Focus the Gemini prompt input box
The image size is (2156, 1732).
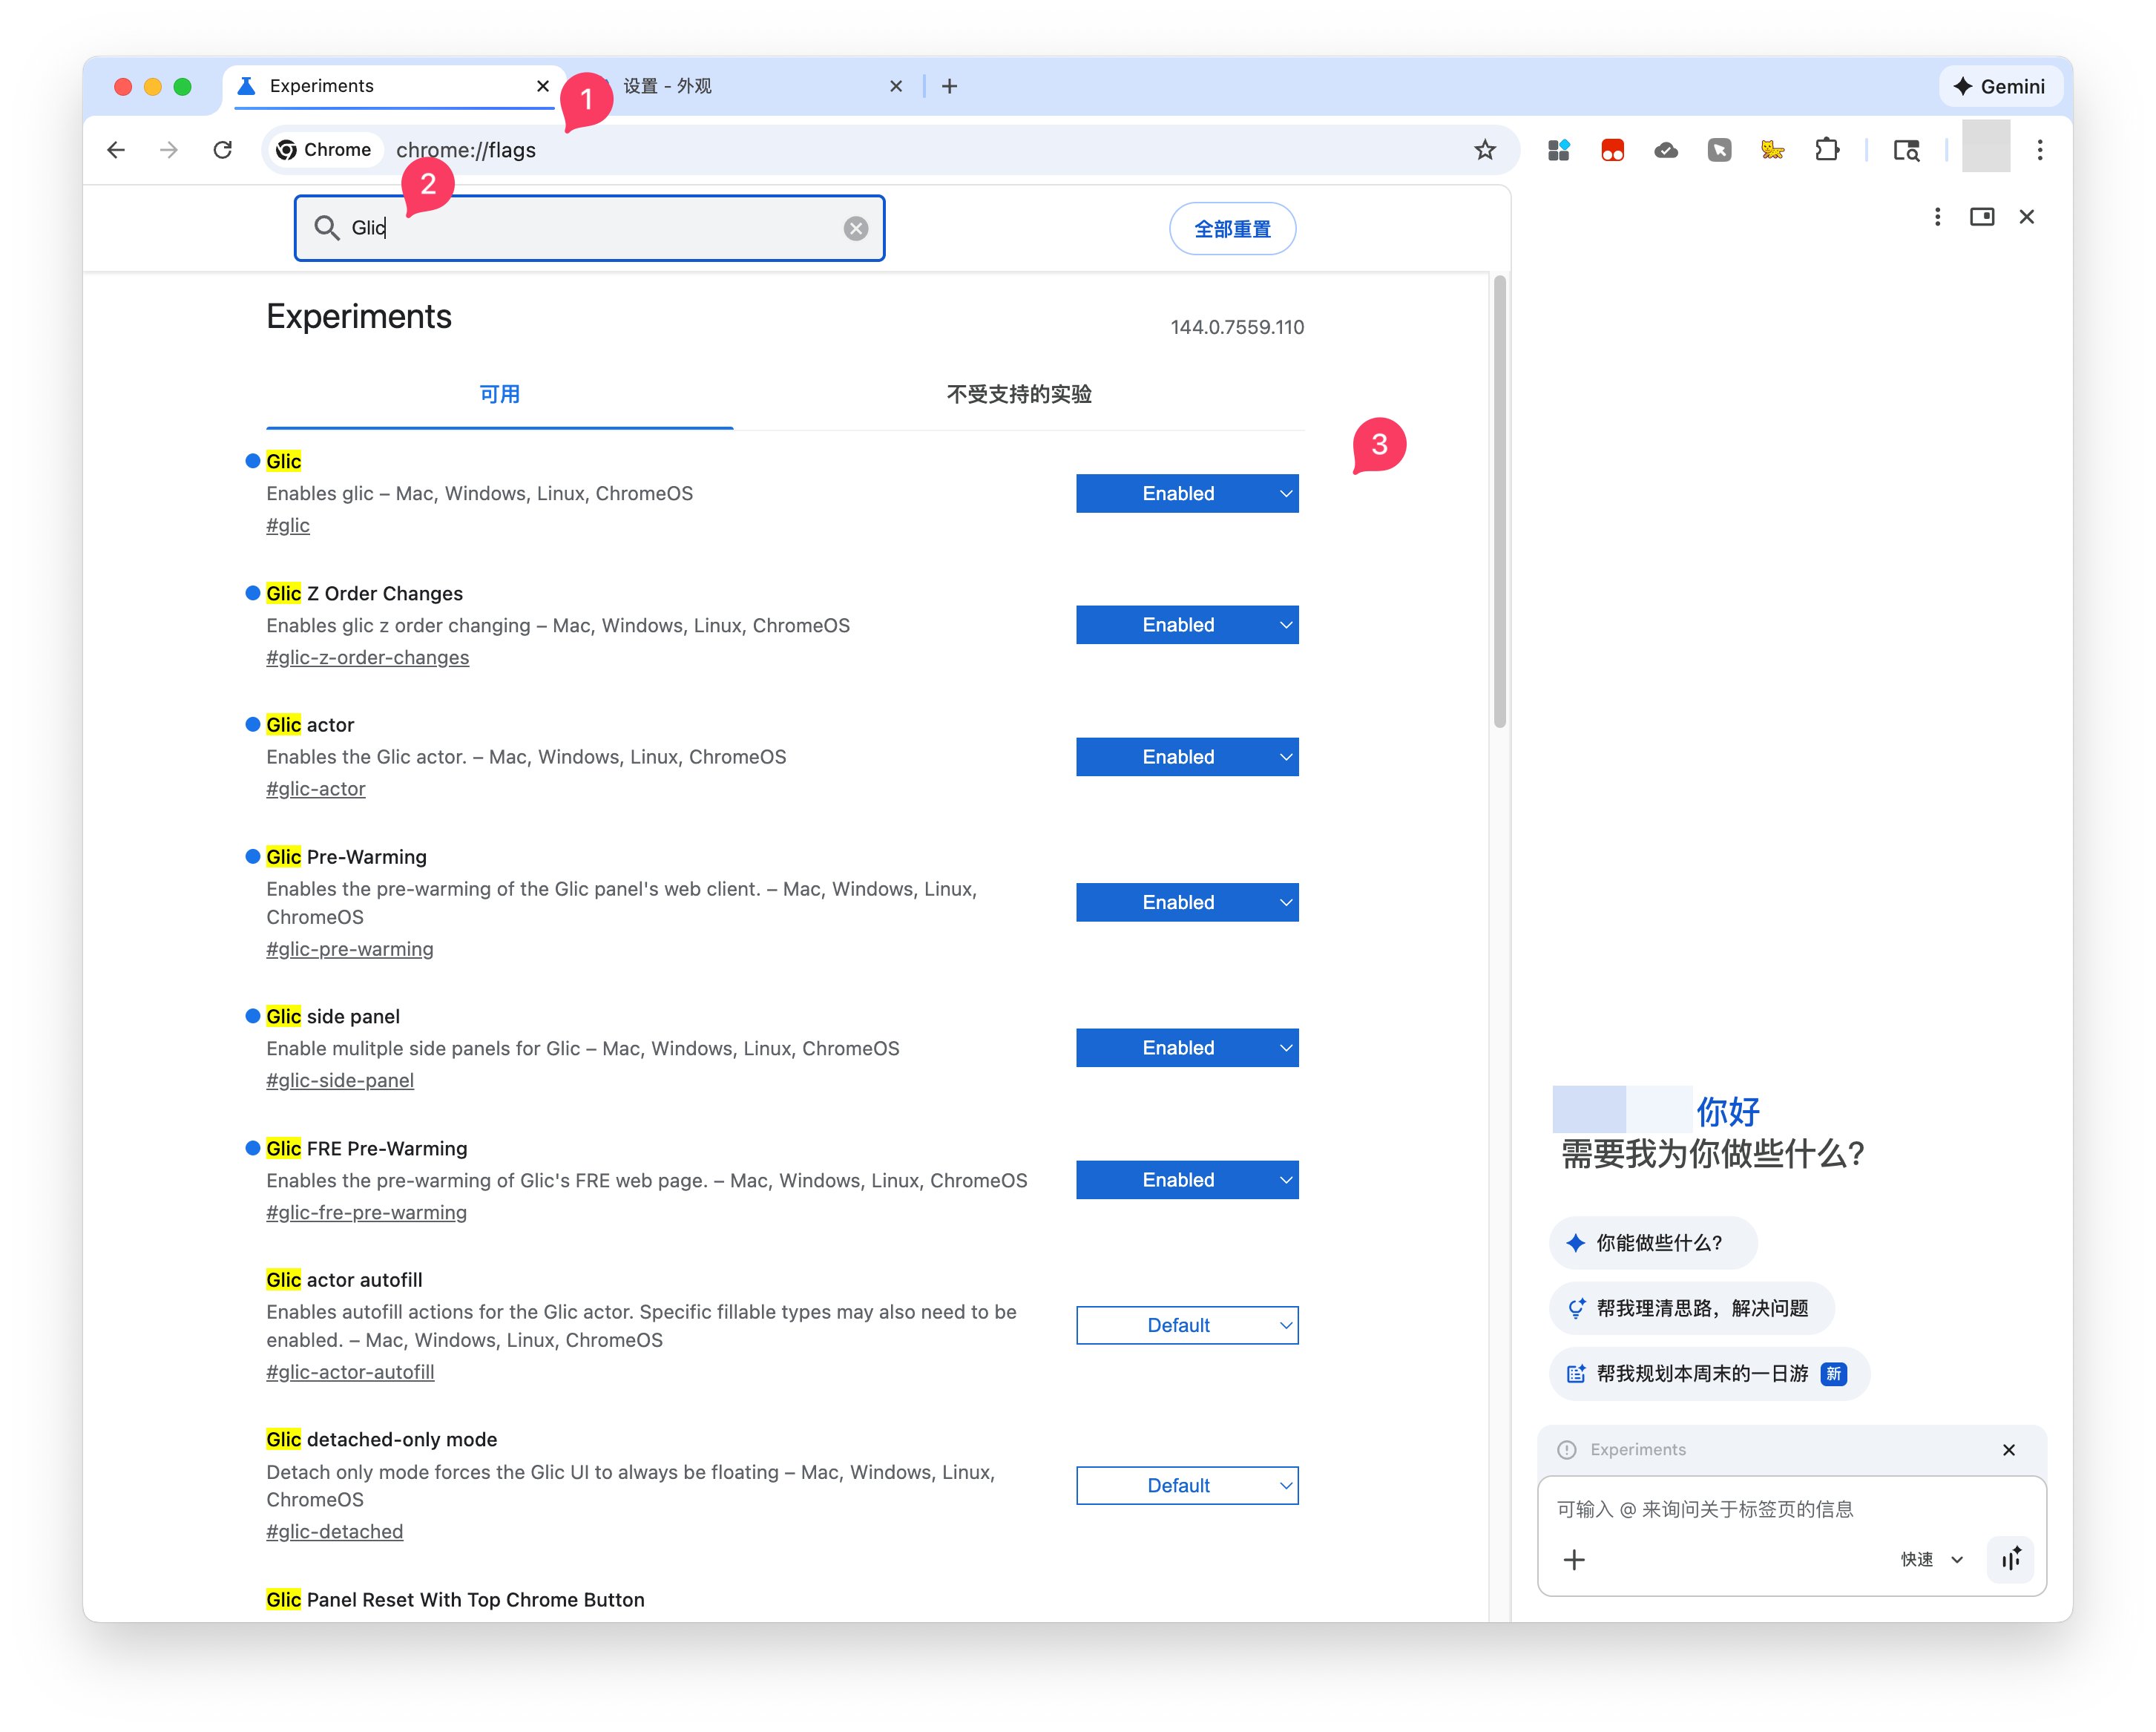point(1790,1510)
